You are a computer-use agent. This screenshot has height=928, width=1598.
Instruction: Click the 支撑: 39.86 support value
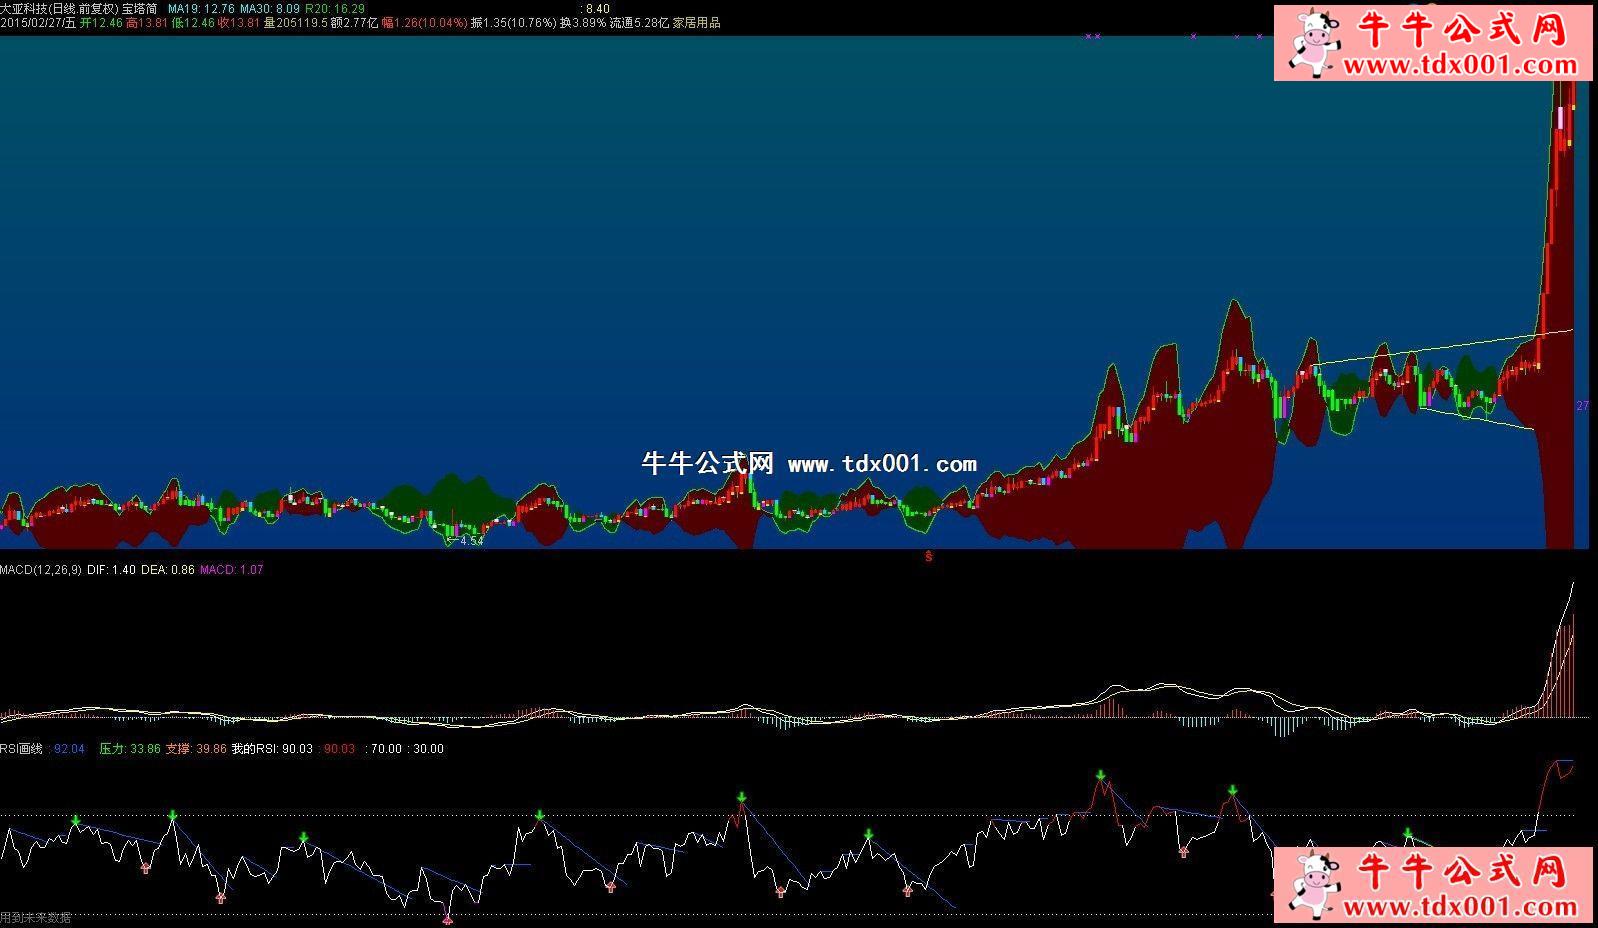(196, 749)
